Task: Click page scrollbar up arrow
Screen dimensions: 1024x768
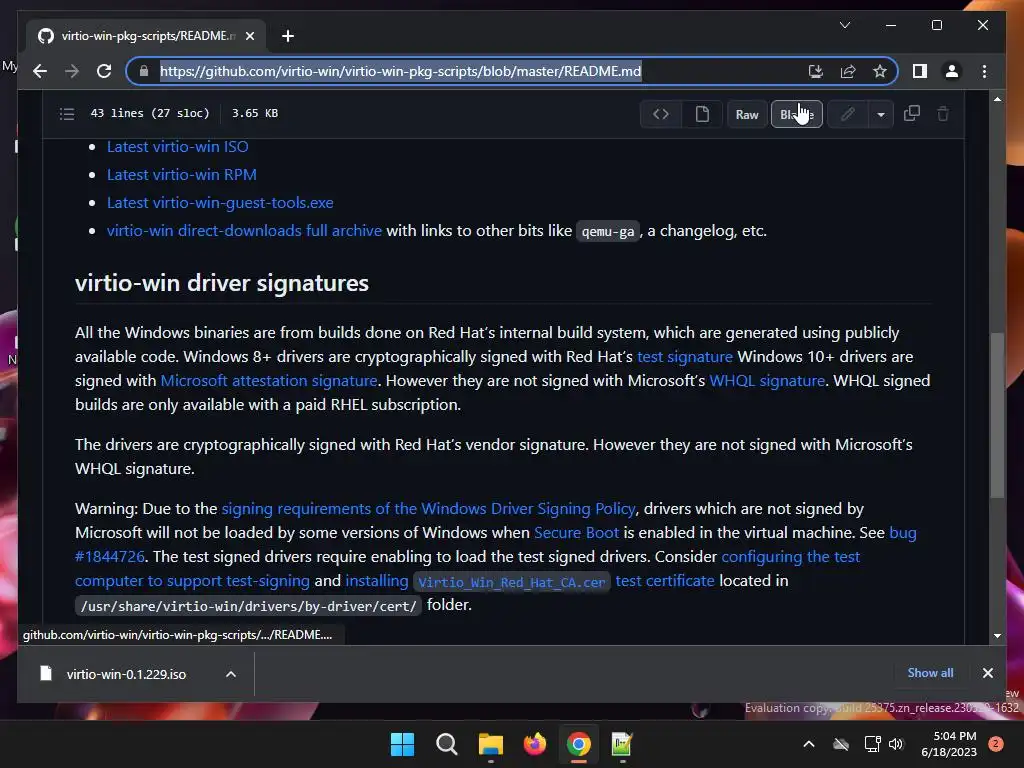Action: [997, 99]
